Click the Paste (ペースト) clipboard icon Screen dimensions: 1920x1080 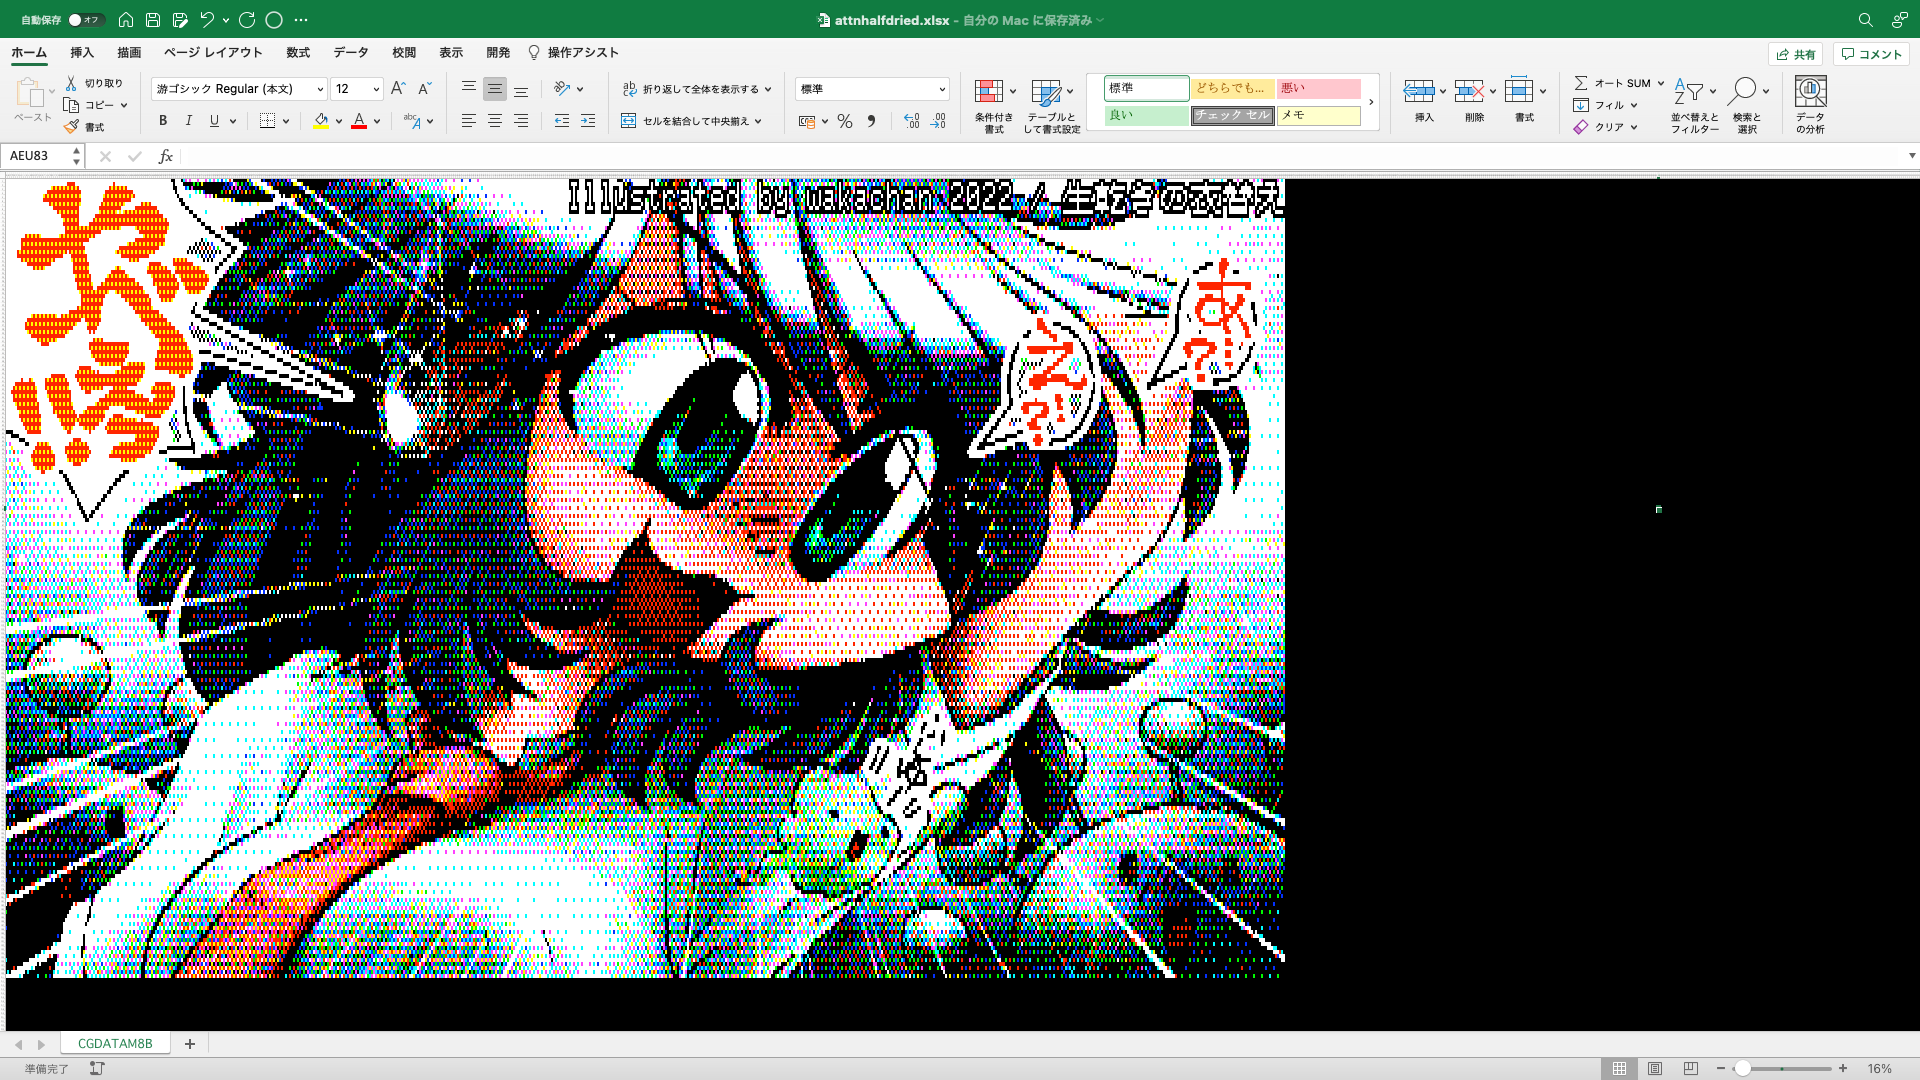(30, 94)
